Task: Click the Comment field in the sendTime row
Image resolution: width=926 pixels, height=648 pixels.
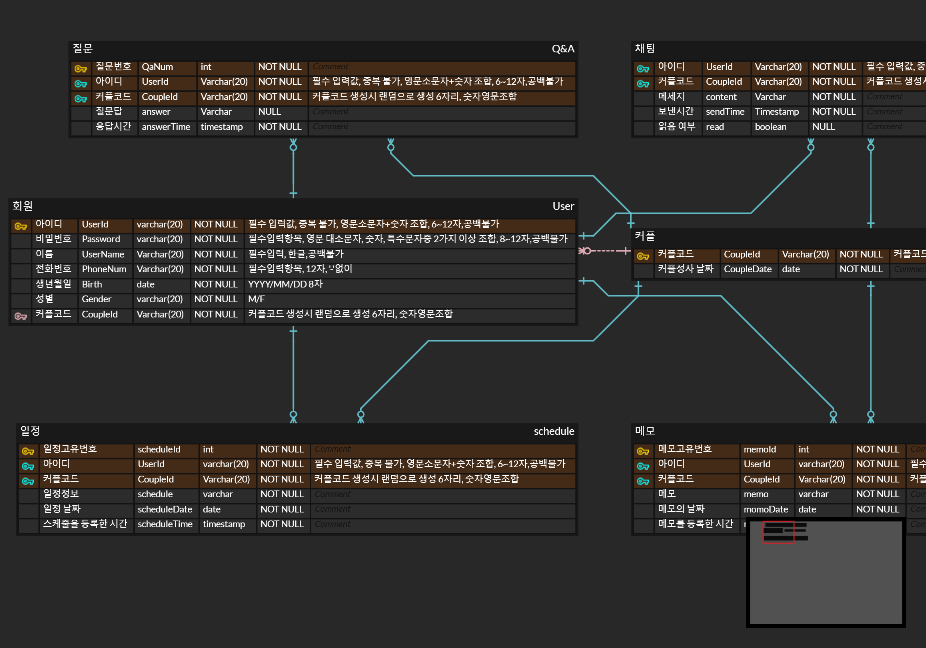Action: click(x=895, y=112)
